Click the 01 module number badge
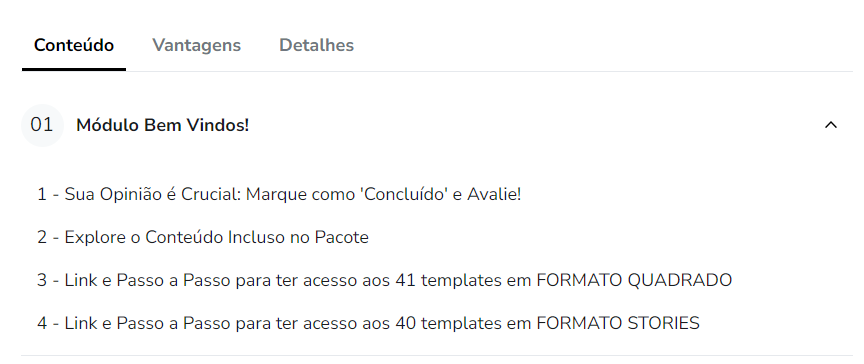The height and width of the screenshot is (364, 864). tap(42, 125)
